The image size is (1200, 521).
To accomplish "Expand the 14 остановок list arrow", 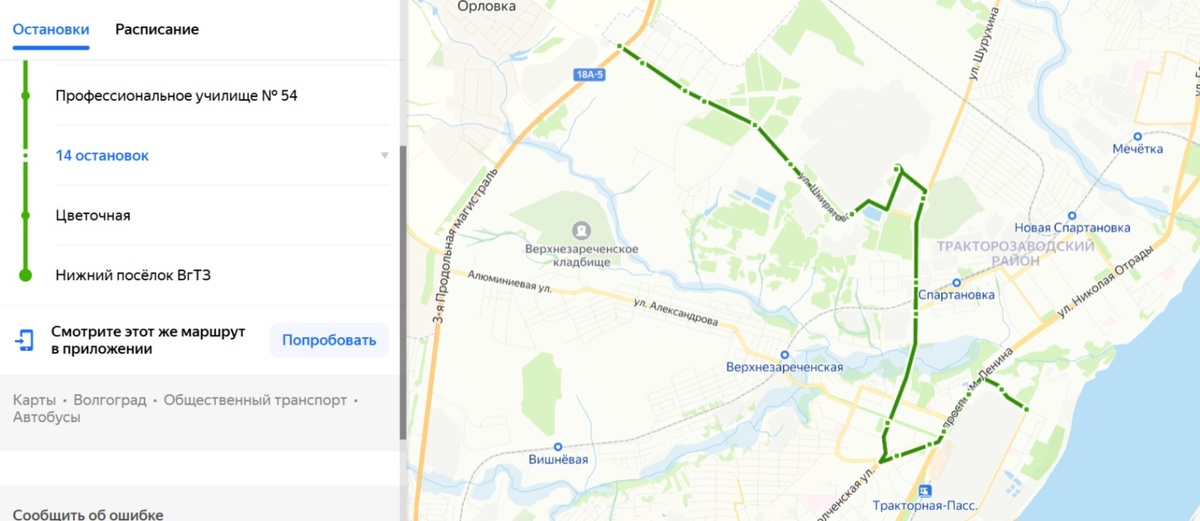I will coord(384,156).
